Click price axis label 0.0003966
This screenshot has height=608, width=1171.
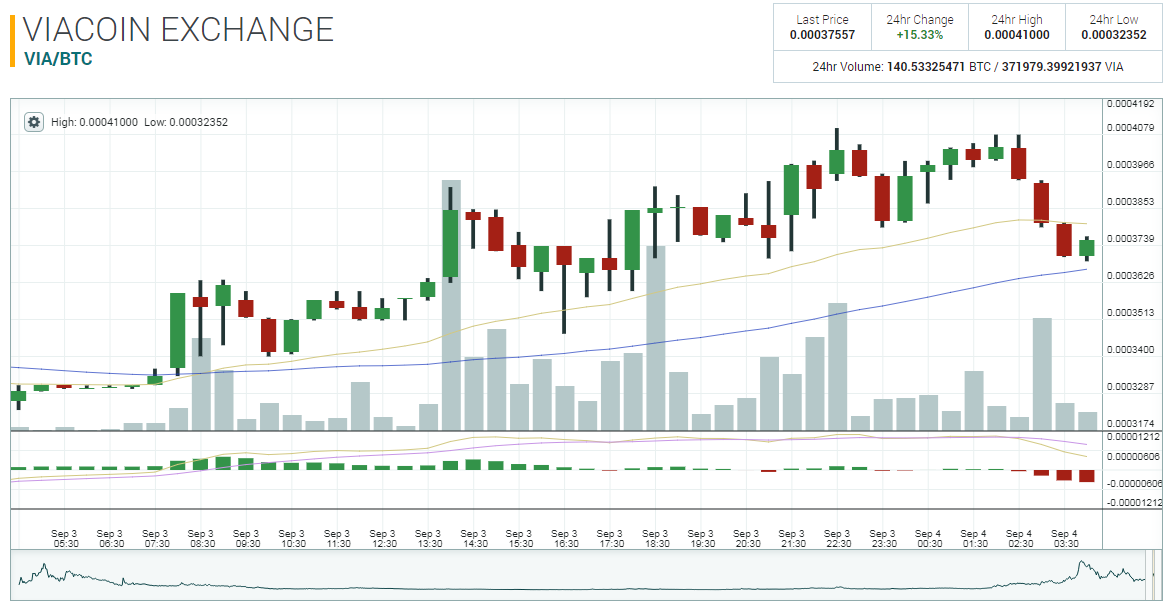tap(1130, 164)
